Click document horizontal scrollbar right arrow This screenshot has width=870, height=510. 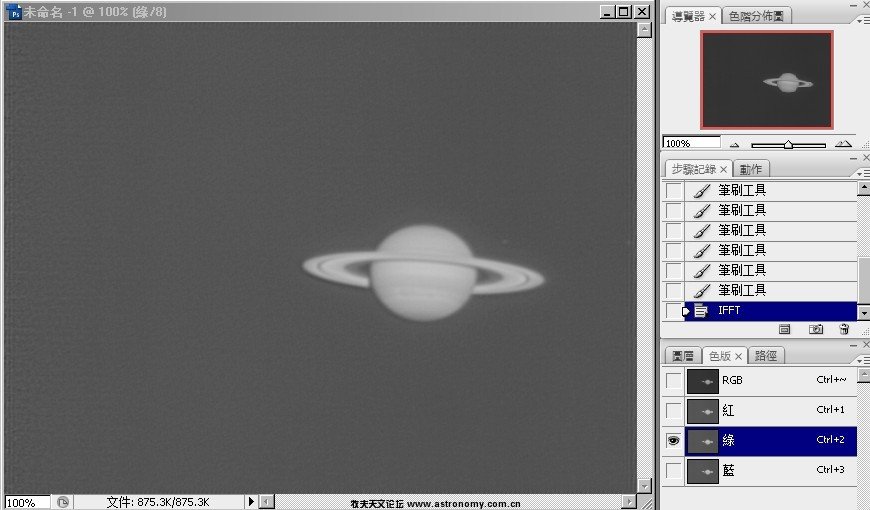pos(629,502)
